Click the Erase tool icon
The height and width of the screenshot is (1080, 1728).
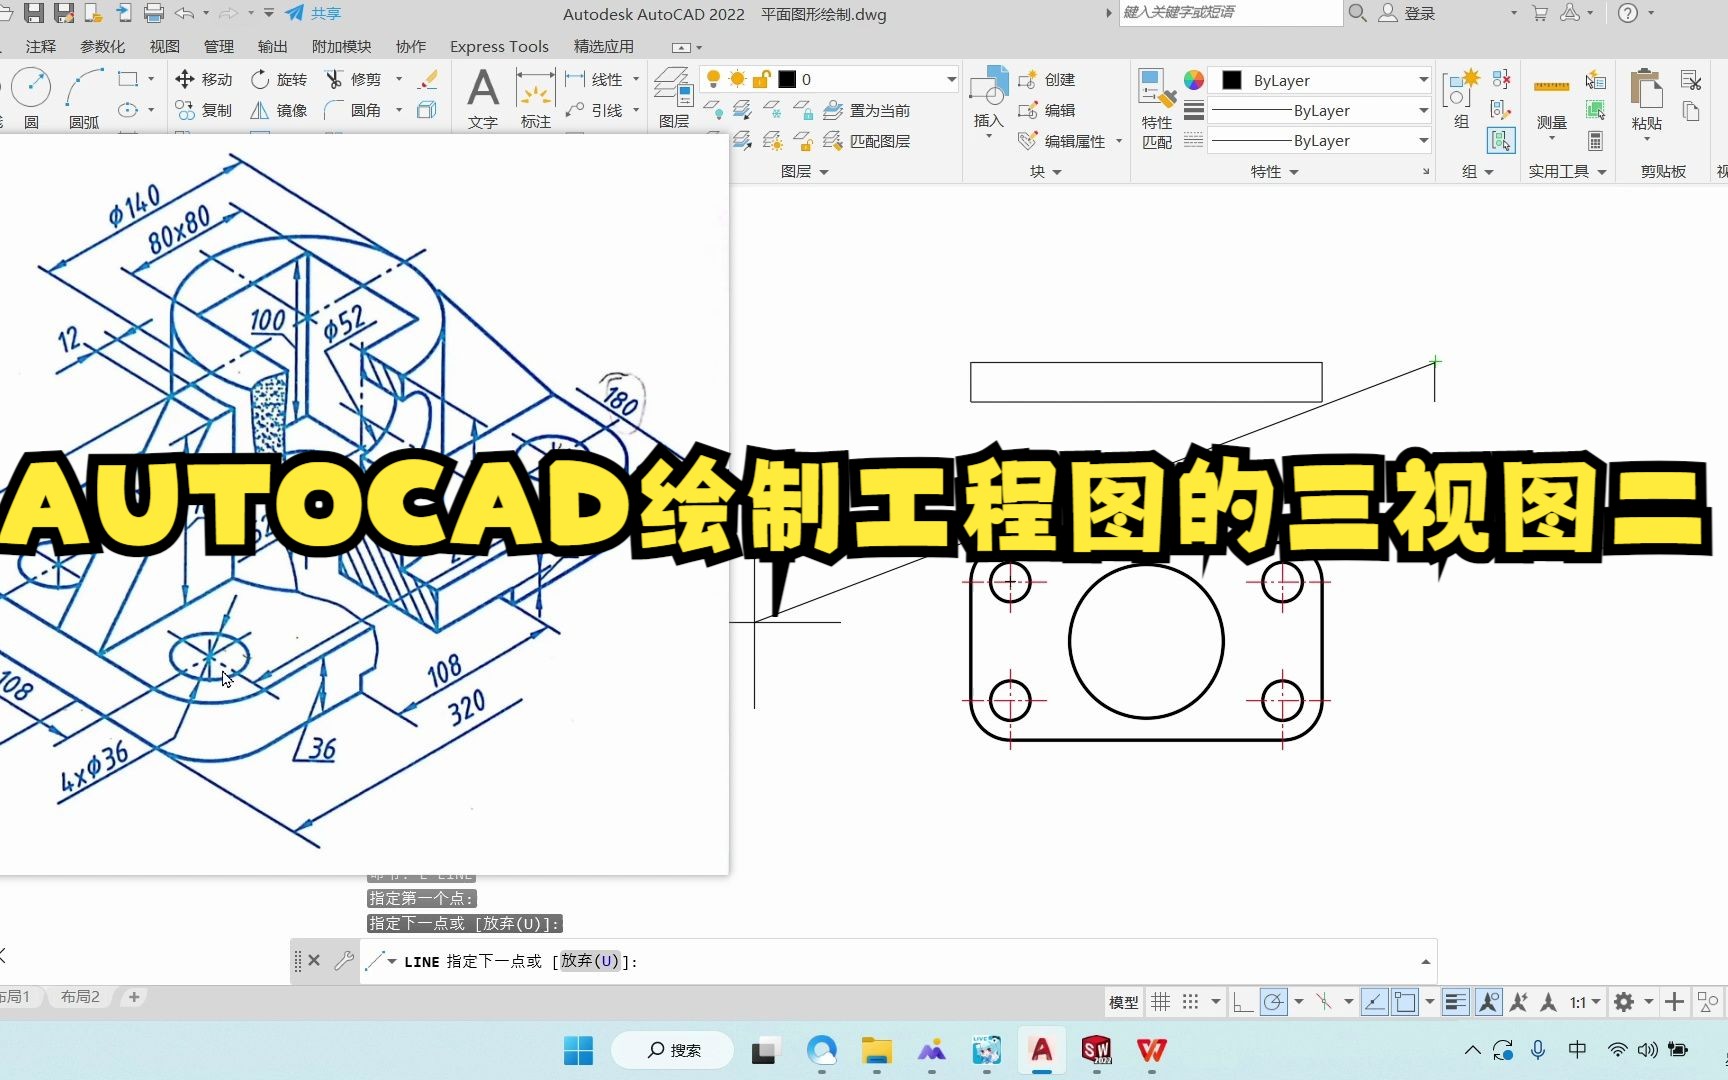[x=428, y=79]
